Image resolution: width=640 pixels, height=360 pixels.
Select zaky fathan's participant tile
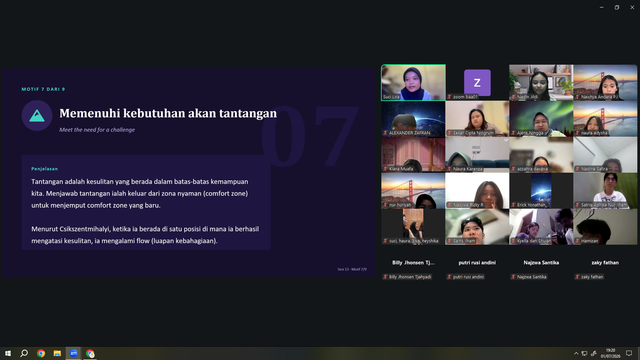pyautogui.click(x=605, y=263)
